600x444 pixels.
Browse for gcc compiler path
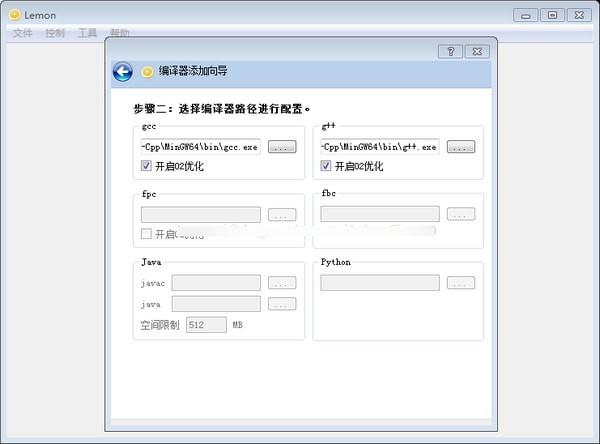click(x=282, y=147)
